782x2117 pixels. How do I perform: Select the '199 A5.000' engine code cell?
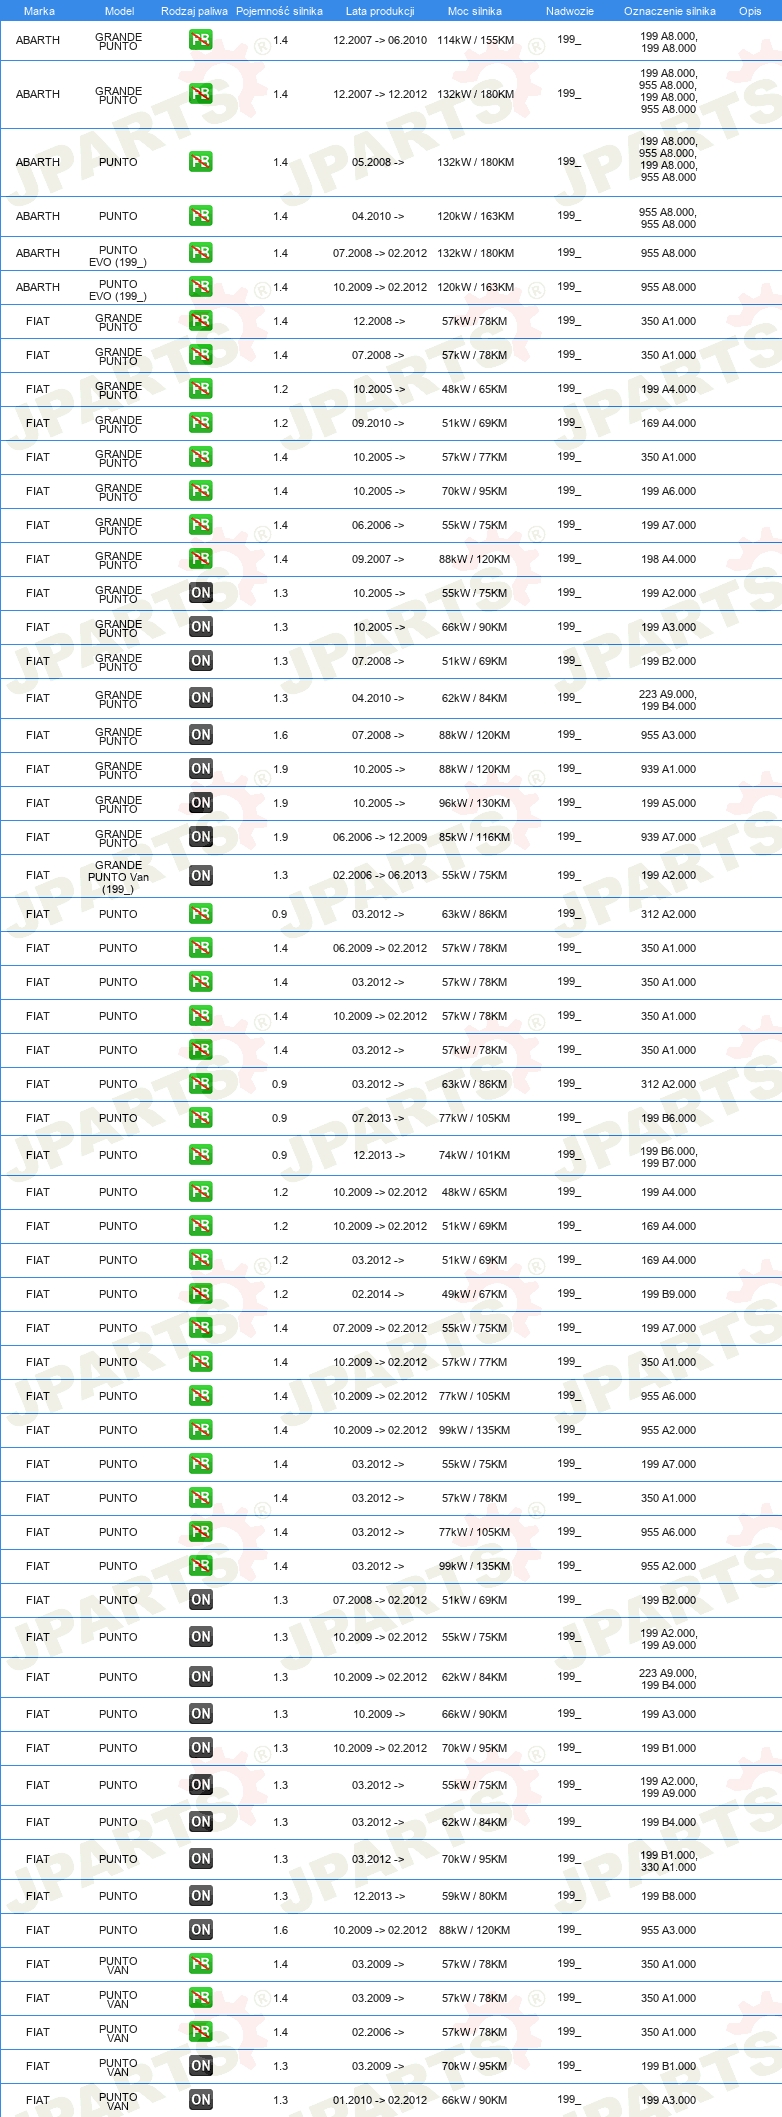[x=669, y=803]
